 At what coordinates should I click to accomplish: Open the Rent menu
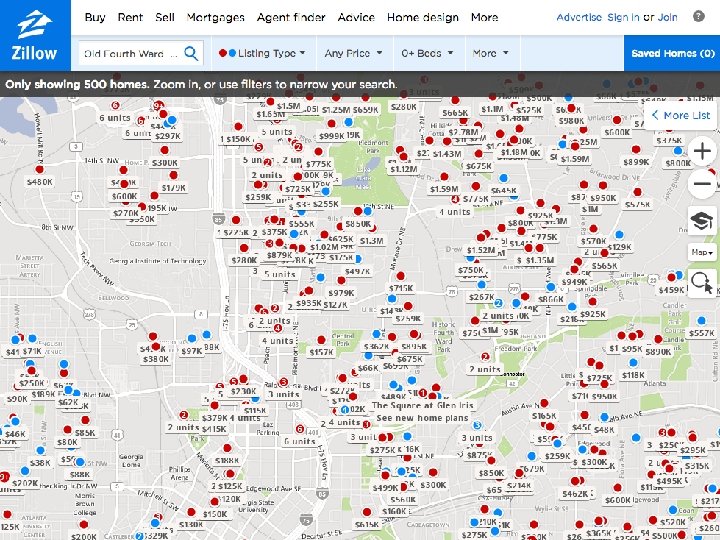130,17
